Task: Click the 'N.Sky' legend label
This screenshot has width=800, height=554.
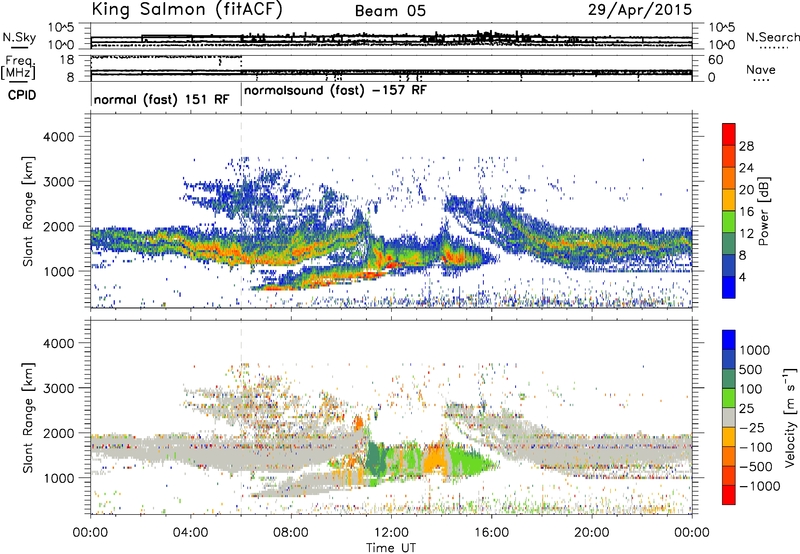Action: tap(19, 37)
